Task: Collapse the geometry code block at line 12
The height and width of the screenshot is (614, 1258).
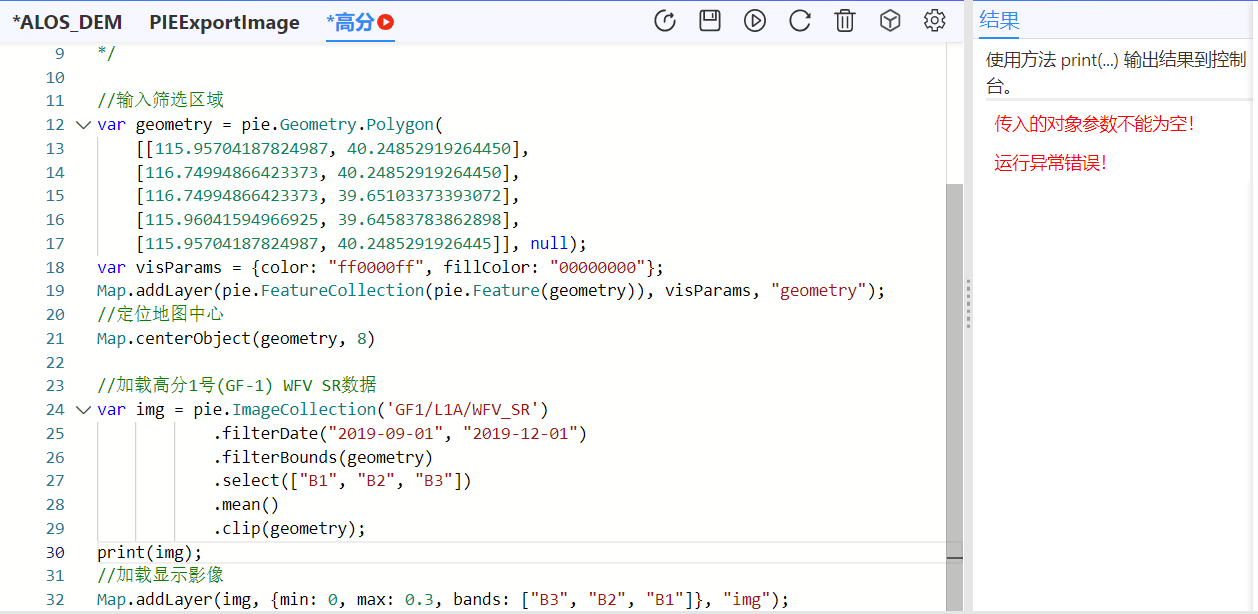Action: point(83,124)
